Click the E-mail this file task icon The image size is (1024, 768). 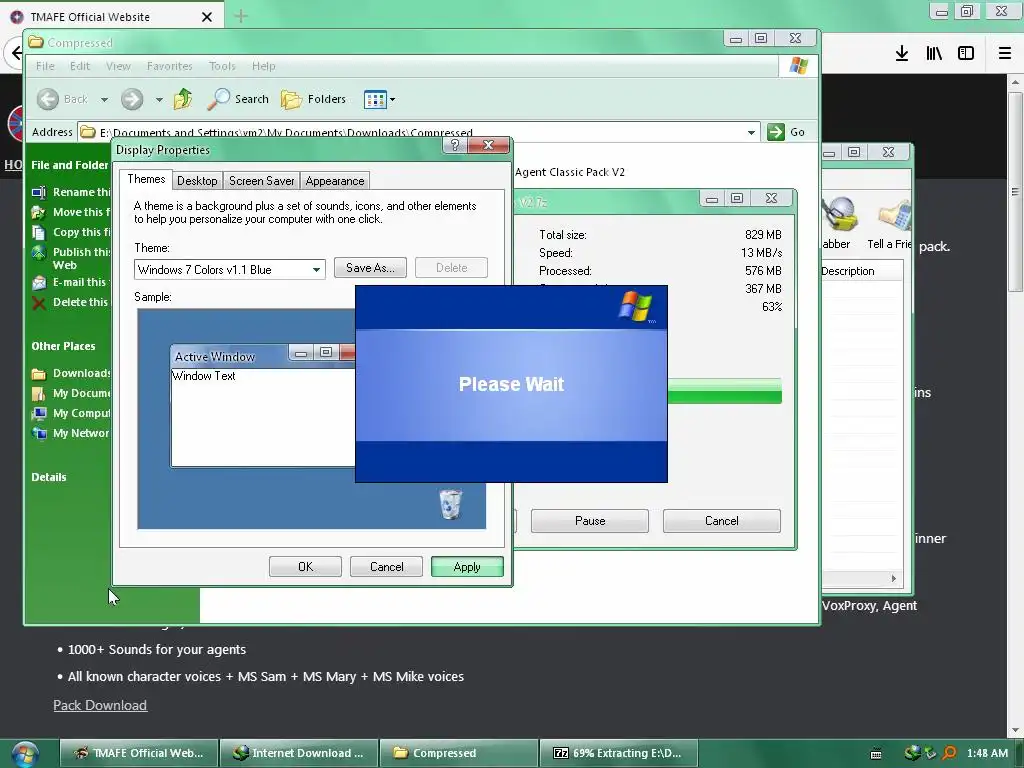click(x=39, y=283)
